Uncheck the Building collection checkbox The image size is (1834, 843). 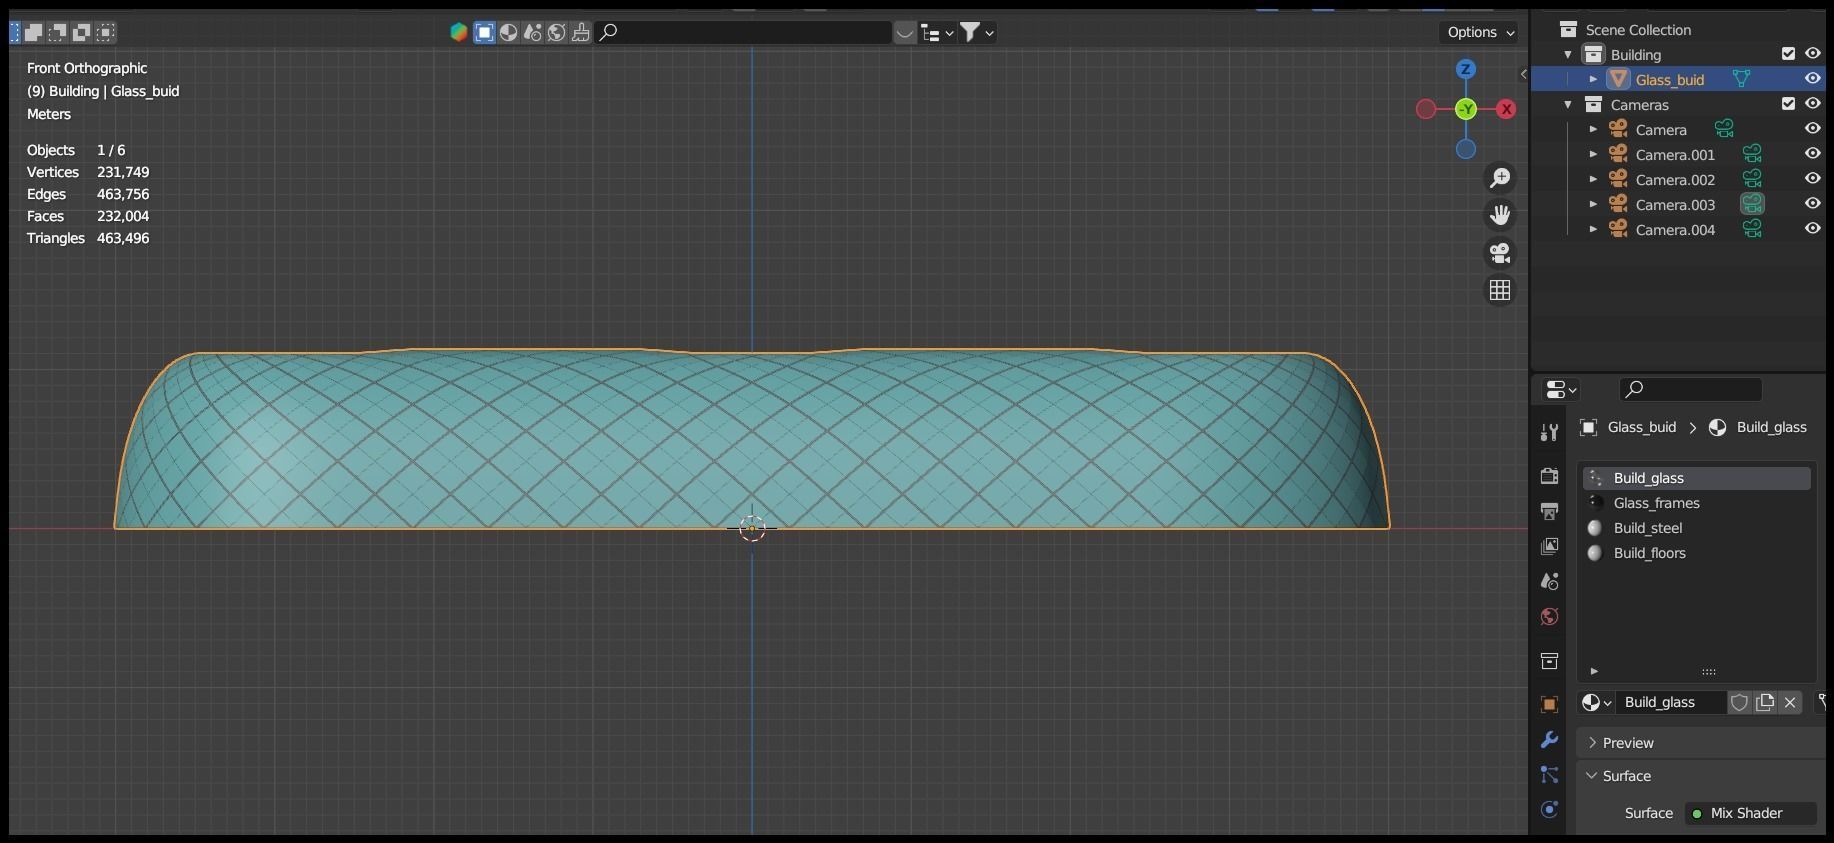coord(1789,54)
